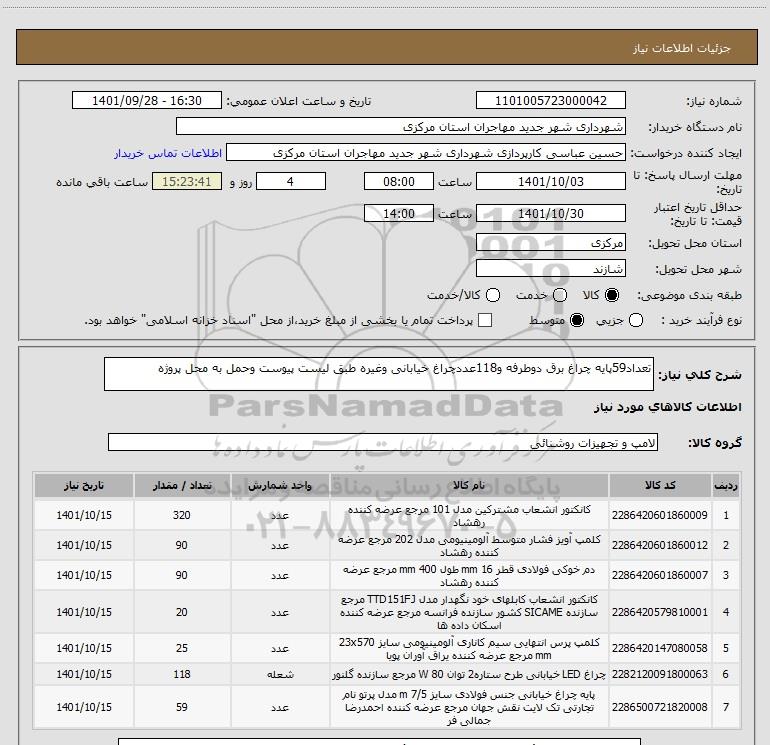770x745 pixels.
Task: Tick the اسناد خزانه اسلامی payment checkbox
Action: click(x=485, y=320)
